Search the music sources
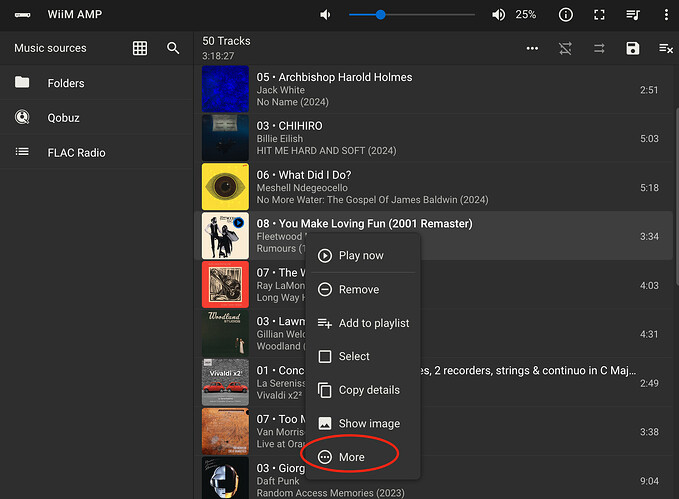The width and height of the screenshot is (679, 499). pyautogui.click(x=173, y=48)
